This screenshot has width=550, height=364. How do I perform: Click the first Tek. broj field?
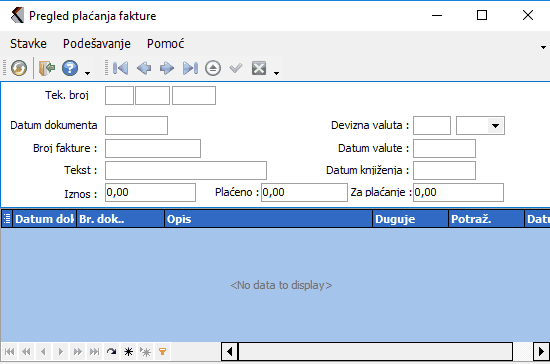click(x=119, y=95)
